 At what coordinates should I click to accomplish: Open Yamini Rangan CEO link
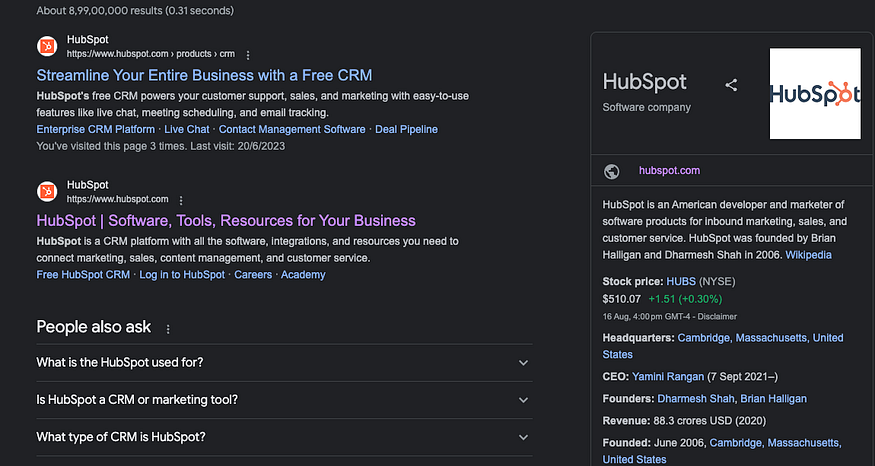point(668,377)
